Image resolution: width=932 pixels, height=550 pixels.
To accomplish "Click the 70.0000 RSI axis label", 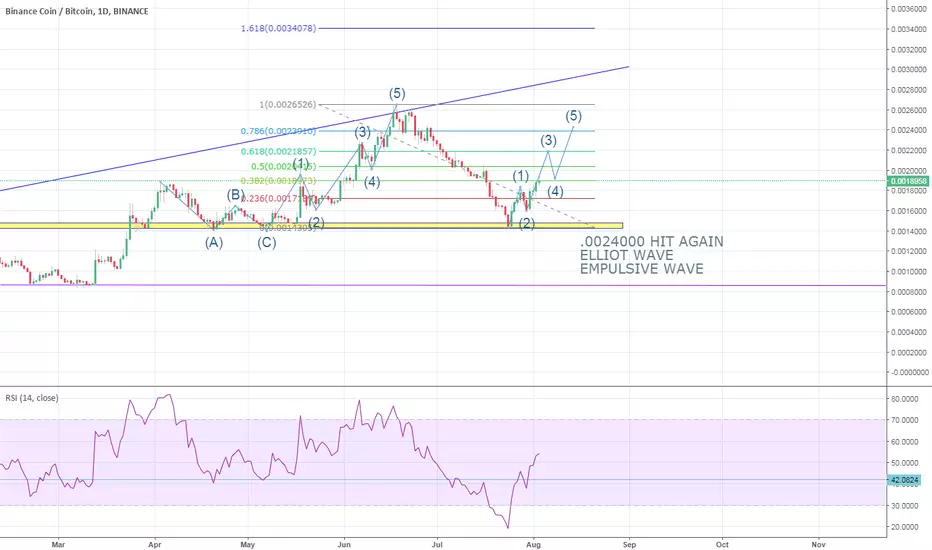I will [x=904, y=420].
